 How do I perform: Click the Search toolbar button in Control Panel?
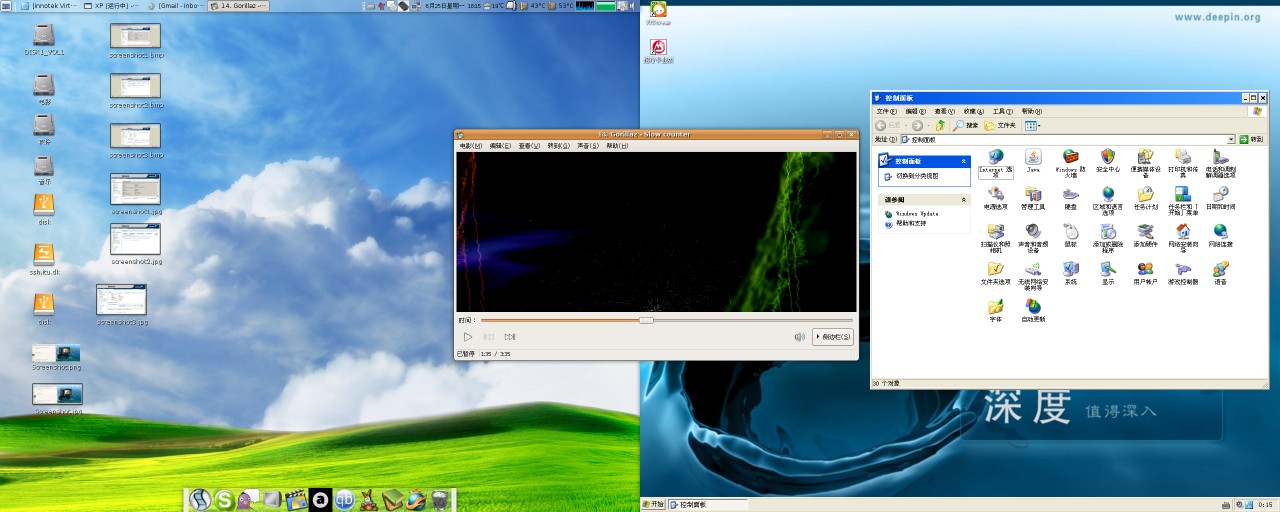[965, 125]
